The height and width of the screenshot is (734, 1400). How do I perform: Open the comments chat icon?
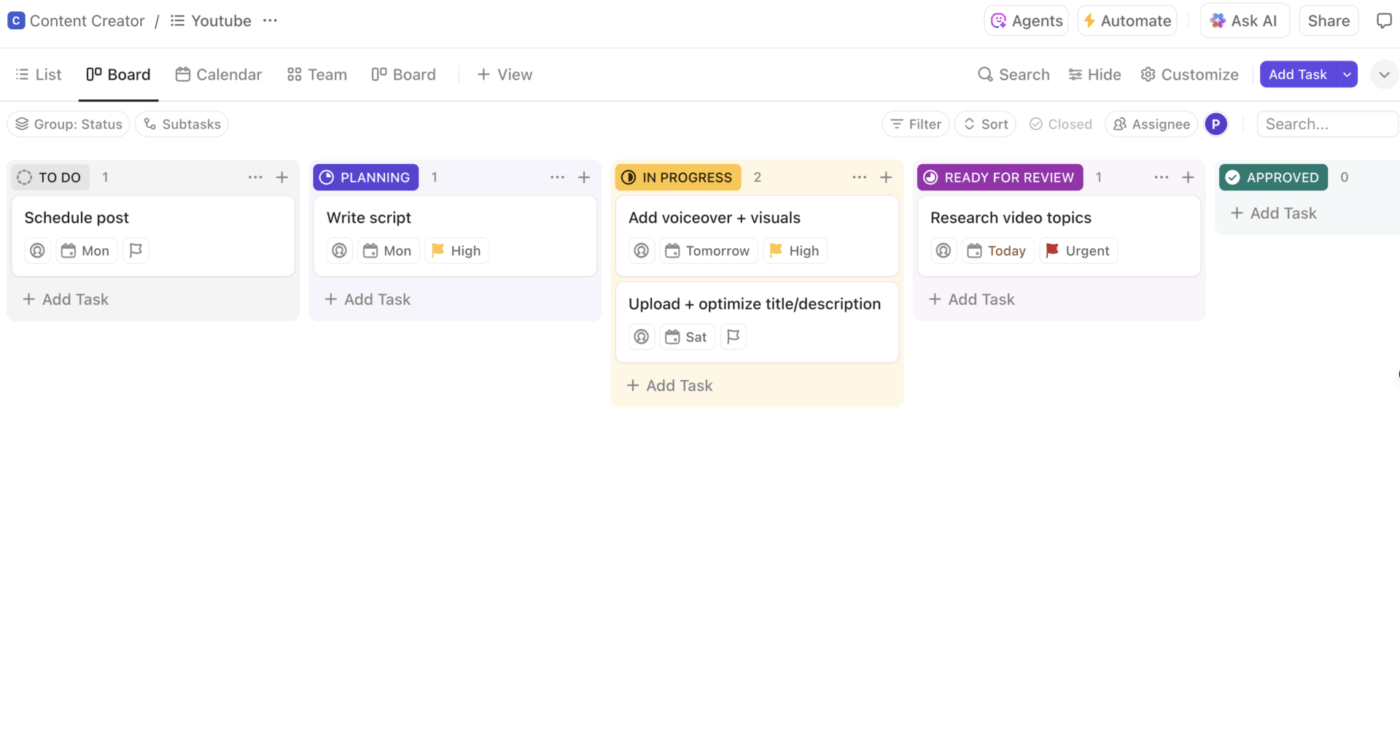1384,20
